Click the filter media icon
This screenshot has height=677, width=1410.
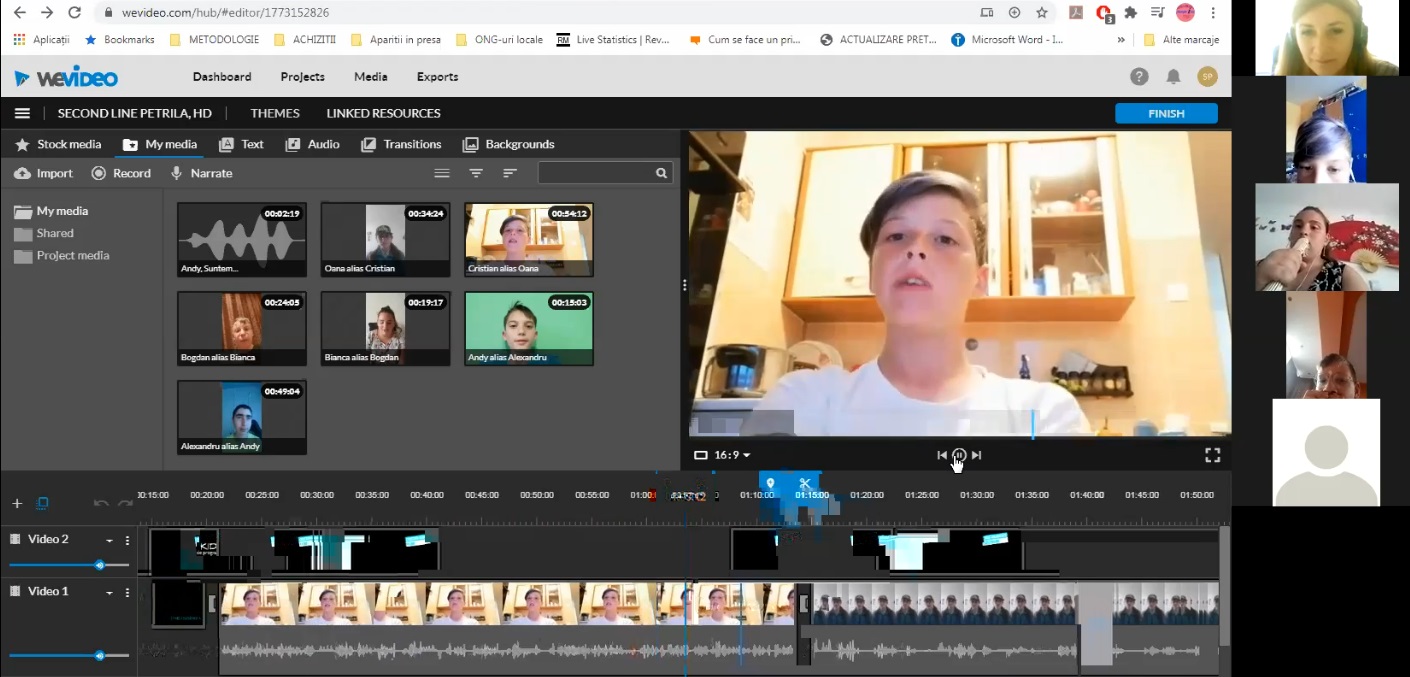coord(476,173)
